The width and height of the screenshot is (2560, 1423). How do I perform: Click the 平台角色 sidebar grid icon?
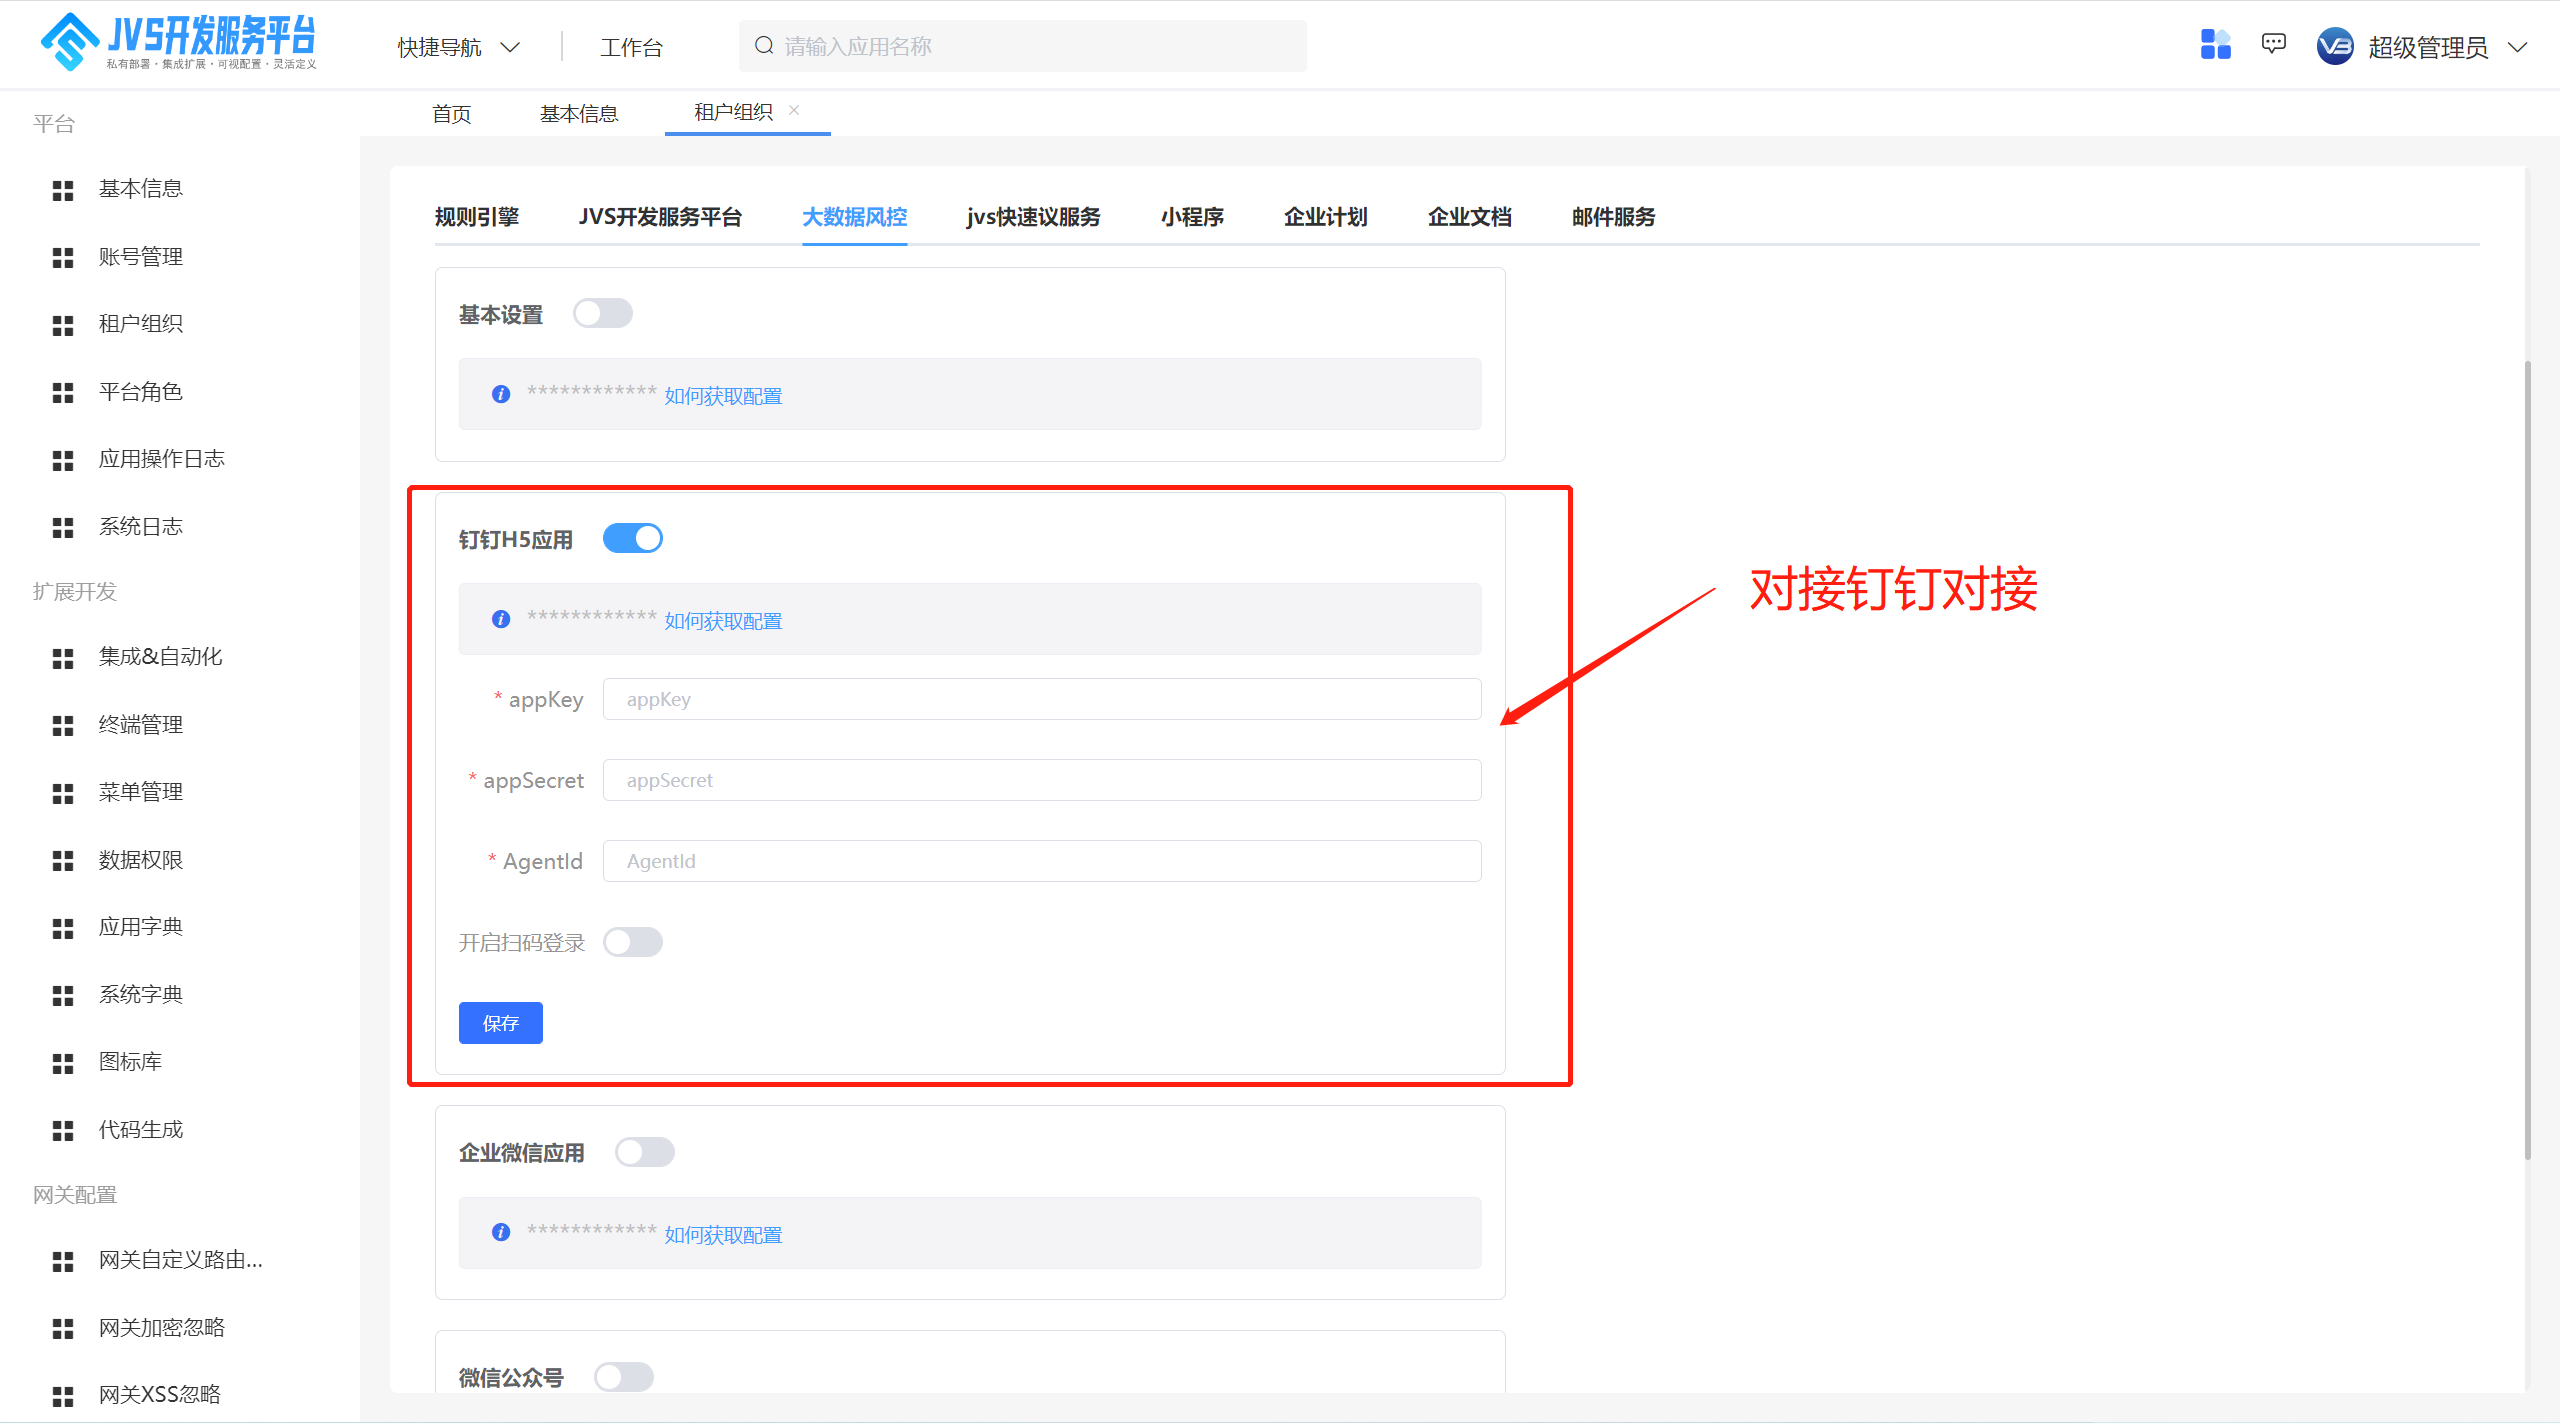(63, 393)
